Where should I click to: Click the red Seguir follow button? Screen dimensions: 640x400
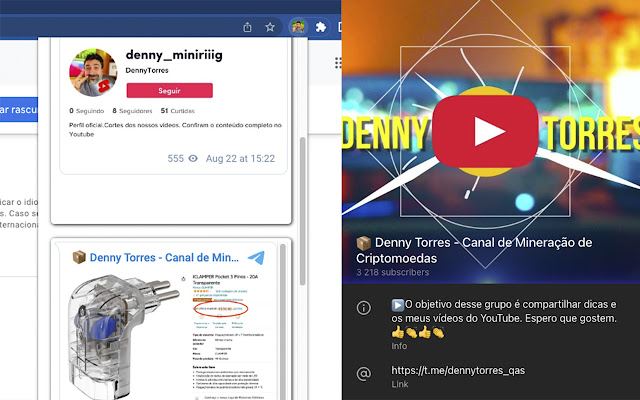point(169,91)
